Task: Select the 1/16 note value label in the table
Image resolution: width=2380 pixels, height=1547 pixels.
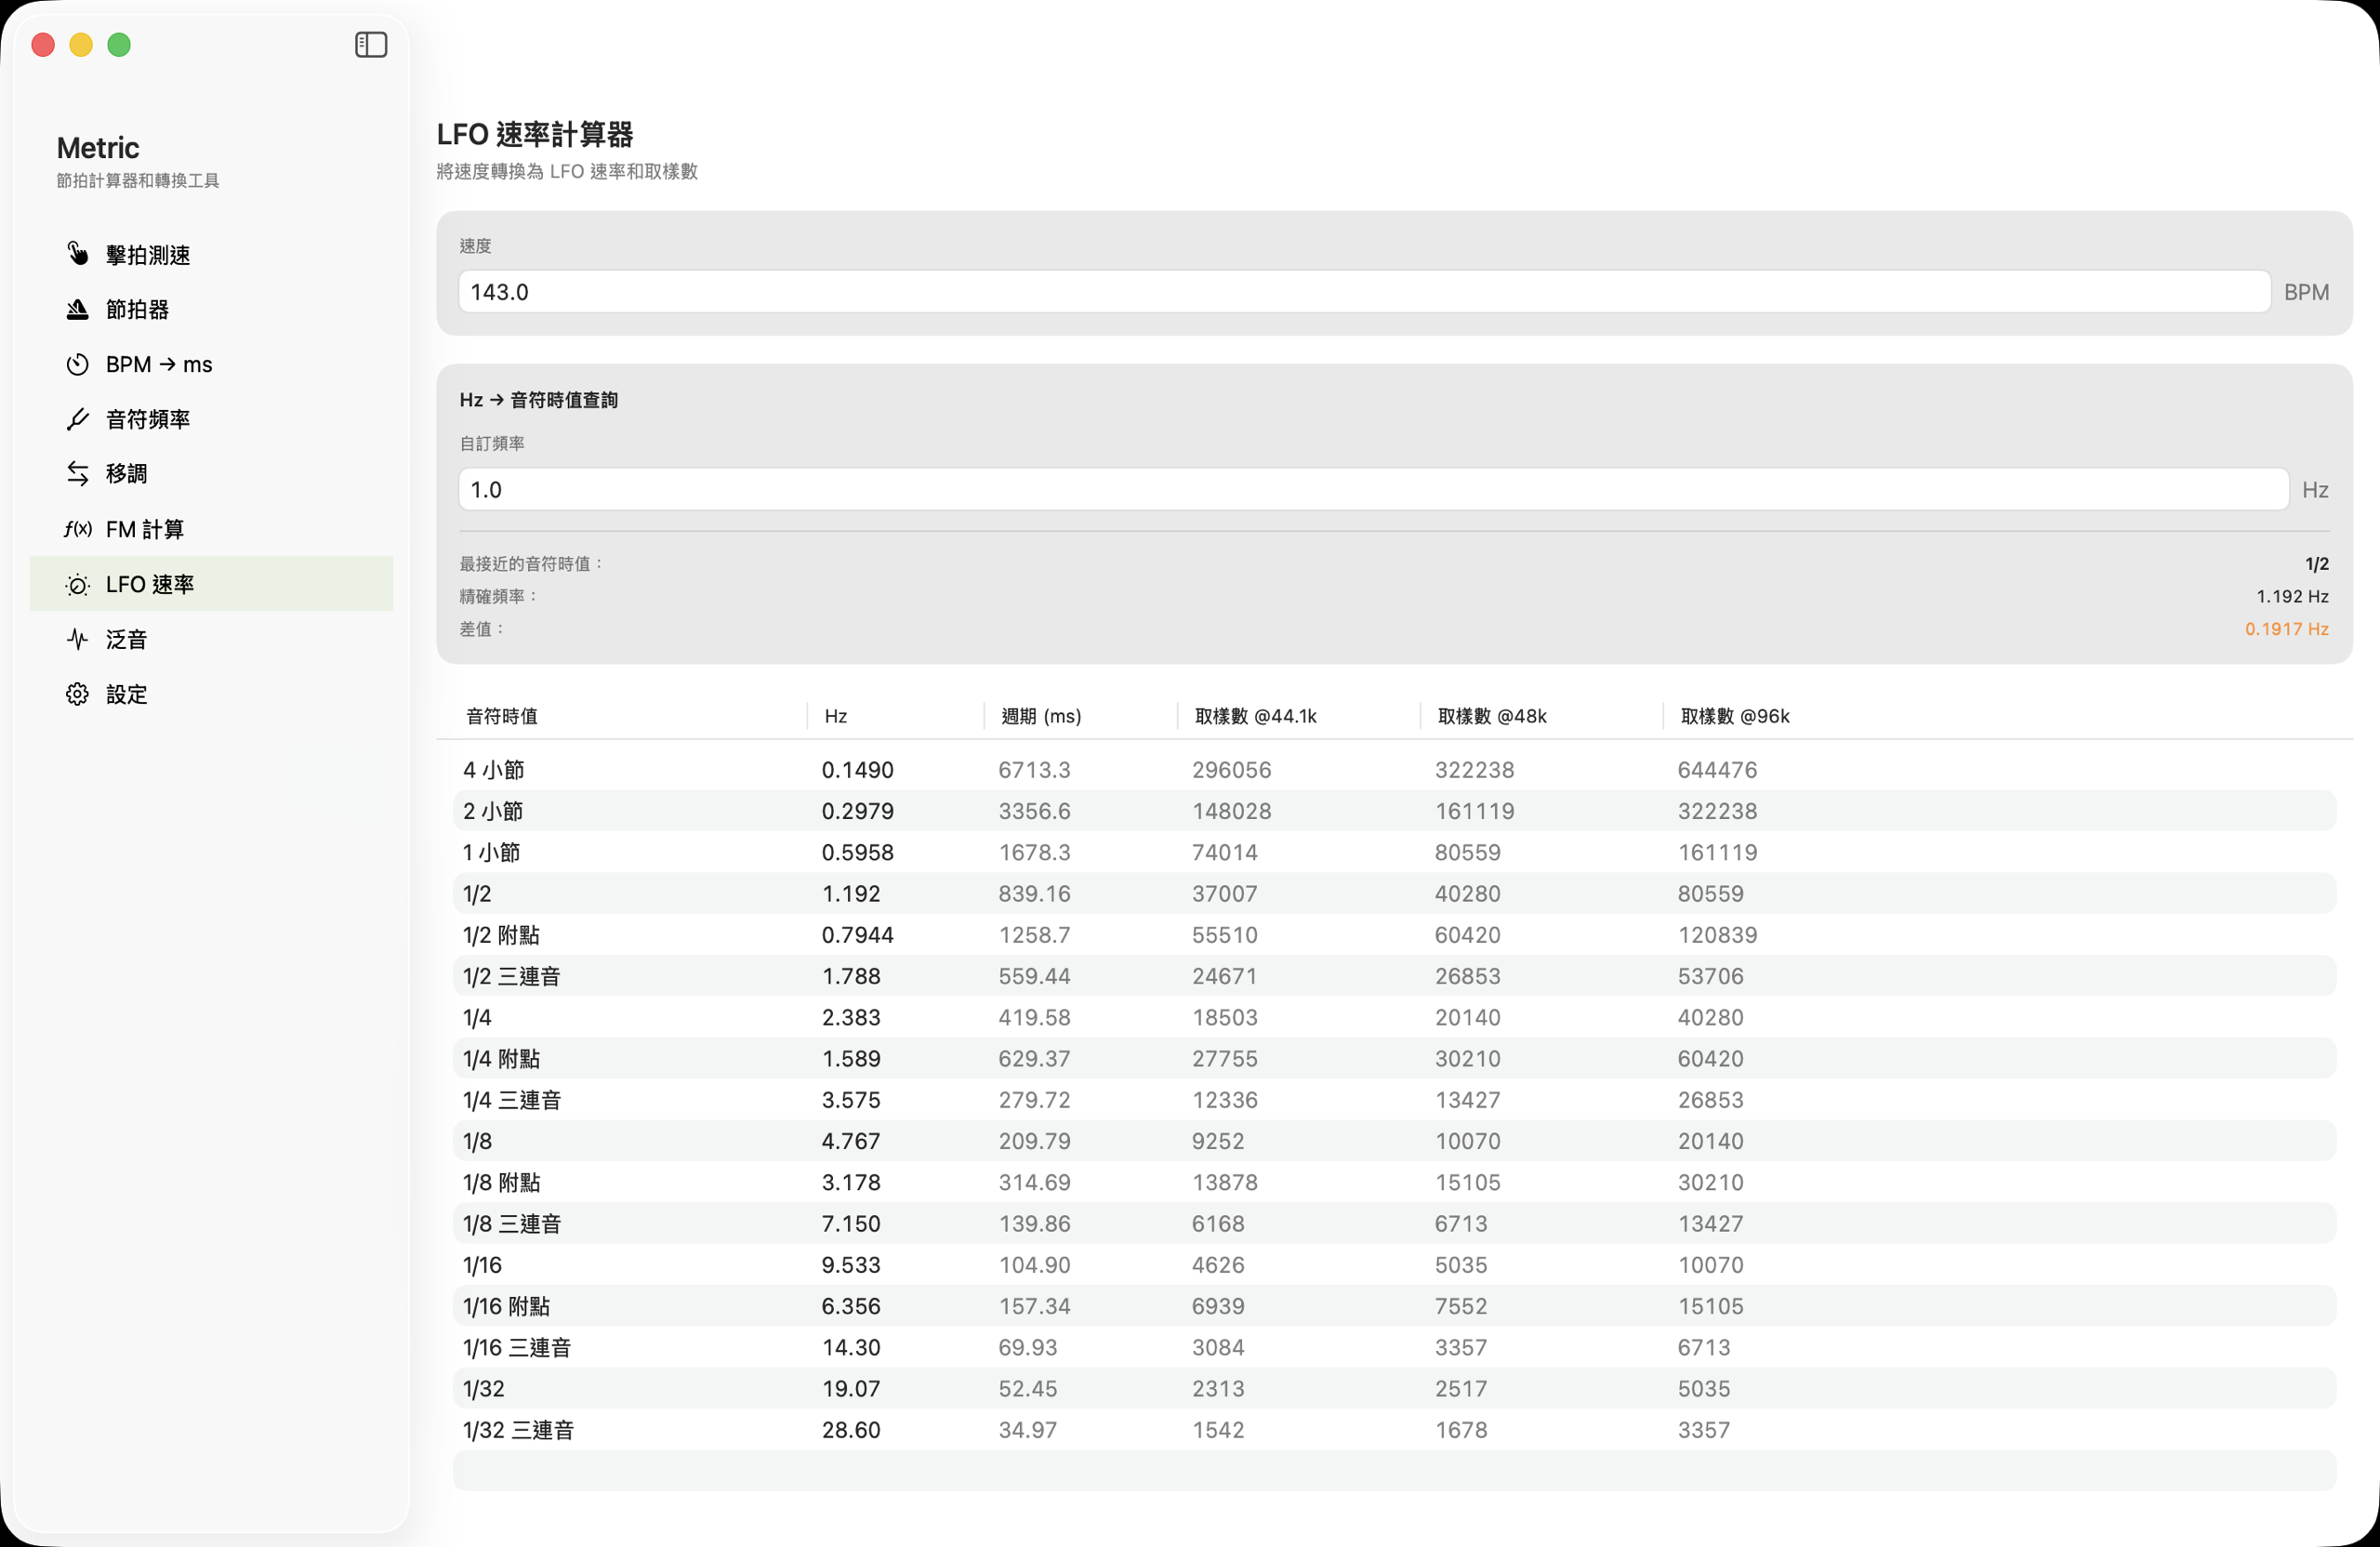Action: point(482,1265)
